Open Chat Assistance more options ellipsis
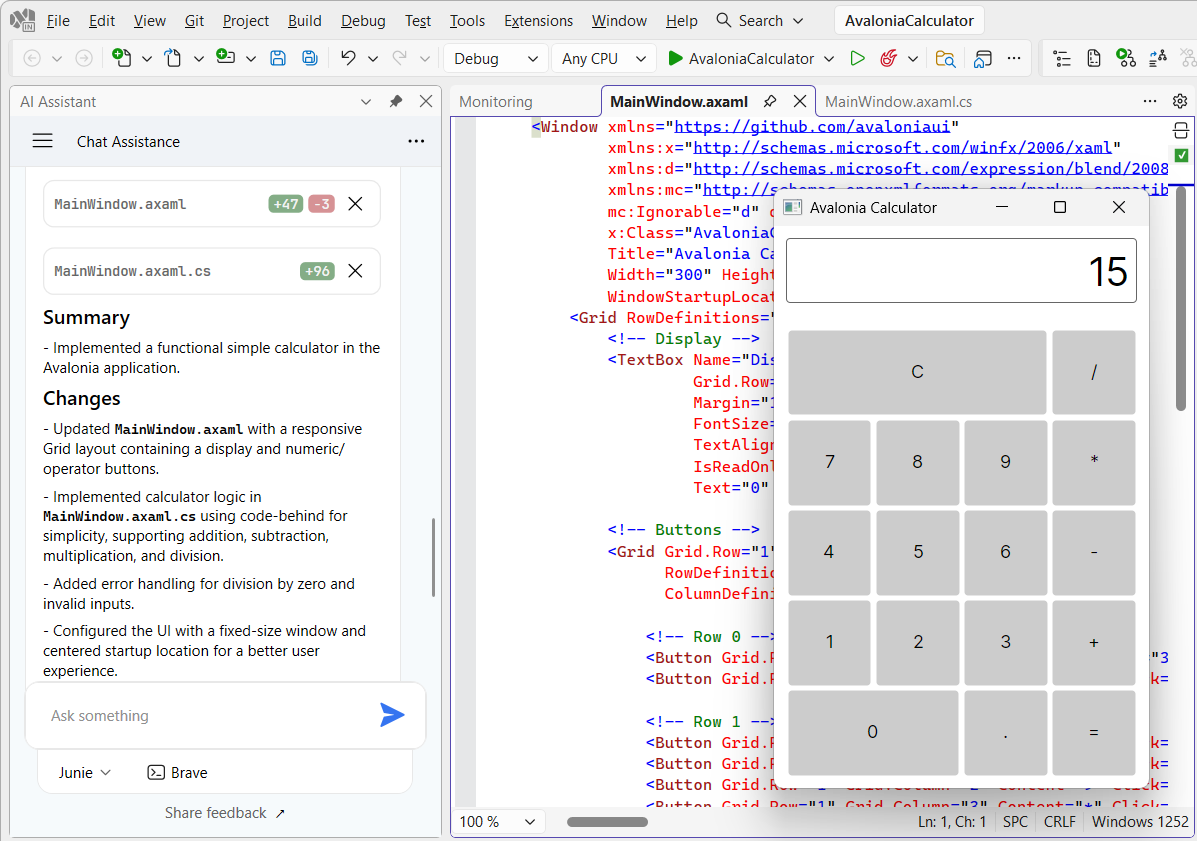Image resolution: width=1197 pixels, height=841 pixels. coord(416,141)
